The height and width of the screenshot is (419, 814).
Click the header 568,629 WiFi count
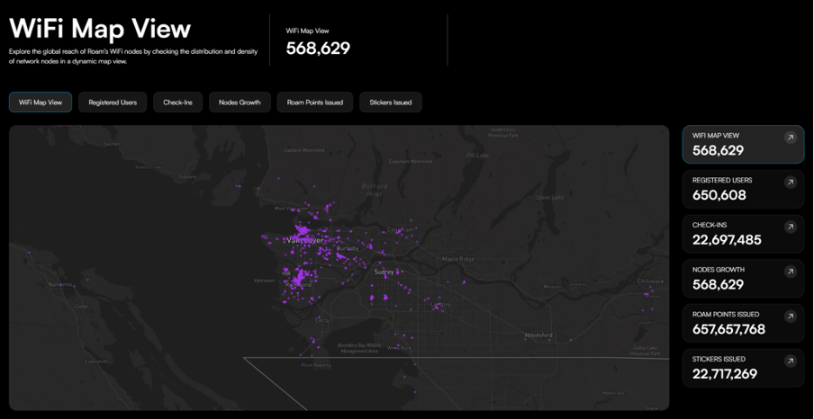click(x=318, y=48)
